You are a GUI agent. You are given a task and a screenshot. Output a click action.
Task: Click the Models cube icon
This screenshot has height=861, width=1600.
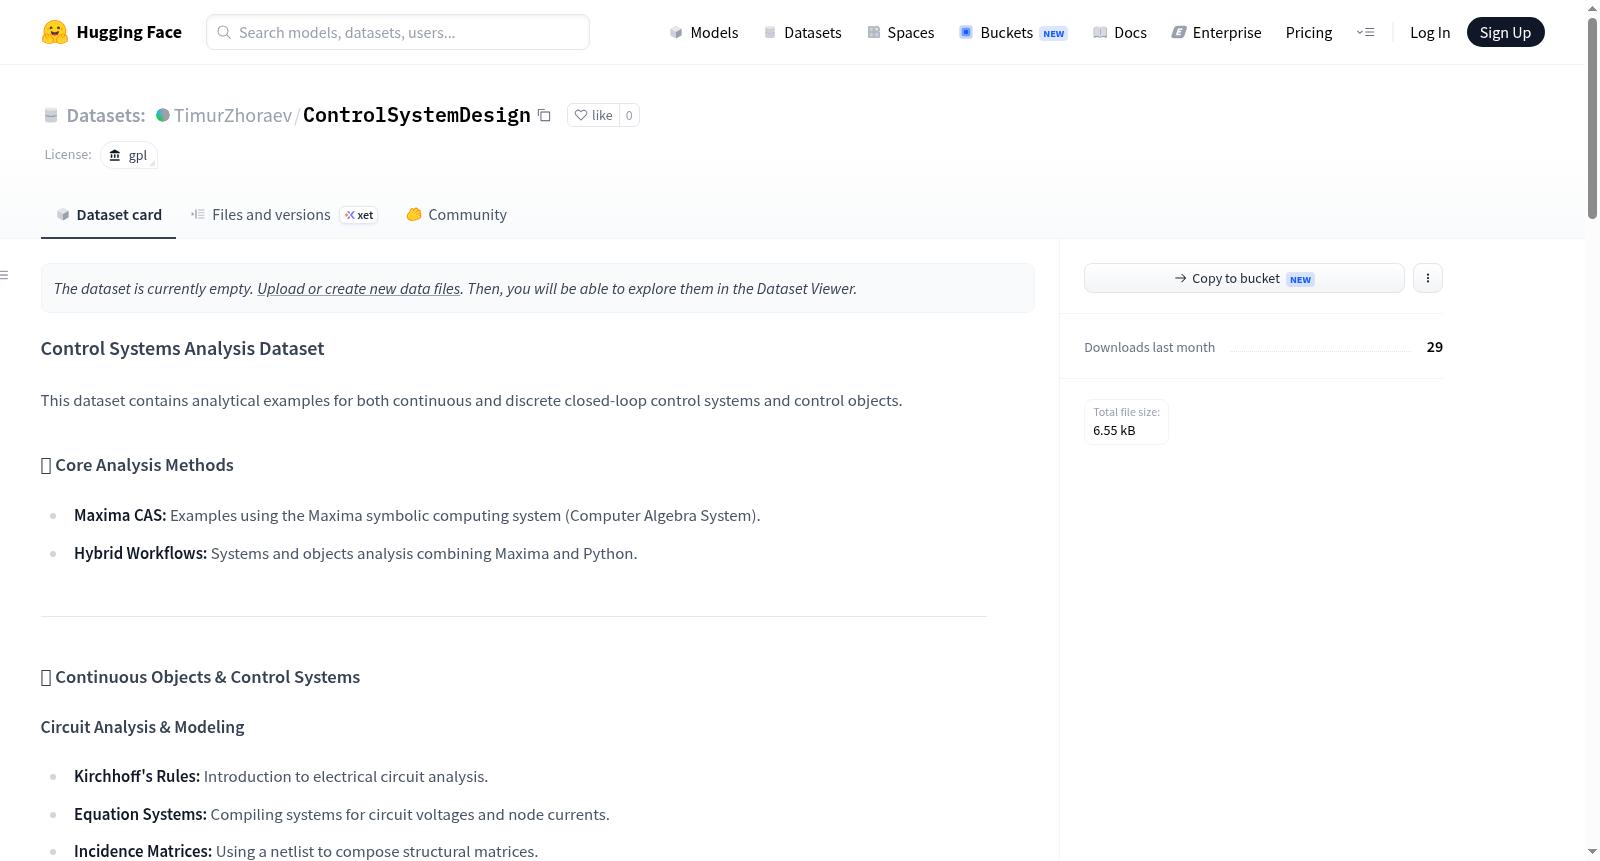pyautogui.click(x=676, y=32)
